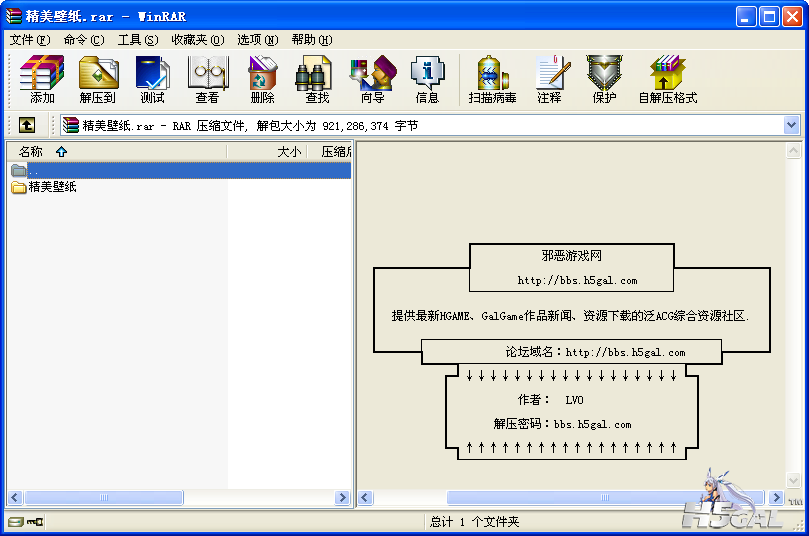Go up one folder level button

point(26,125)
